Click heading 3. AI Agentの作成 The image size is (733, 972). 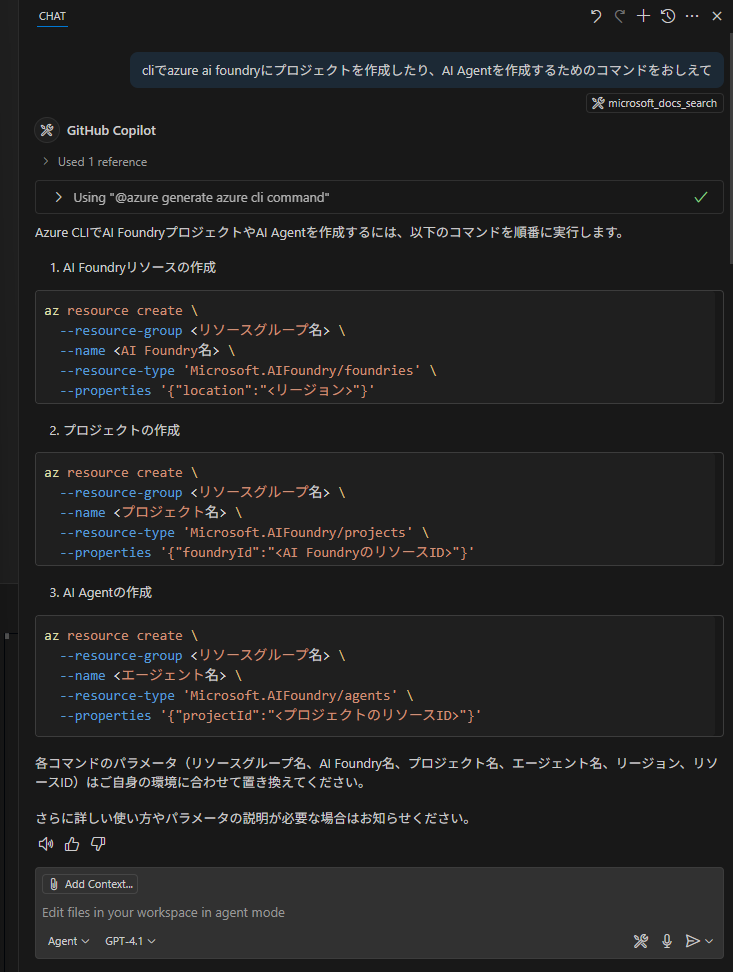point(100,593)
